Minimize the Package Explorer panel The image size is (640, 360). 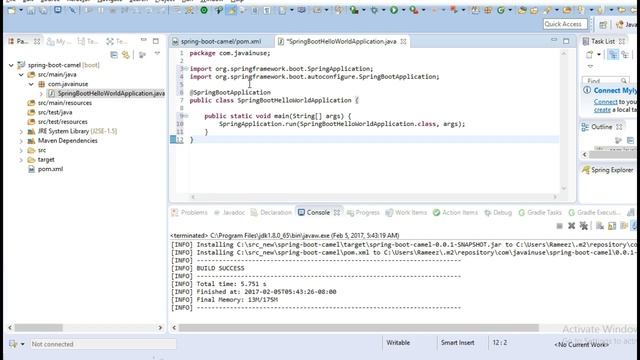(143, 40)
